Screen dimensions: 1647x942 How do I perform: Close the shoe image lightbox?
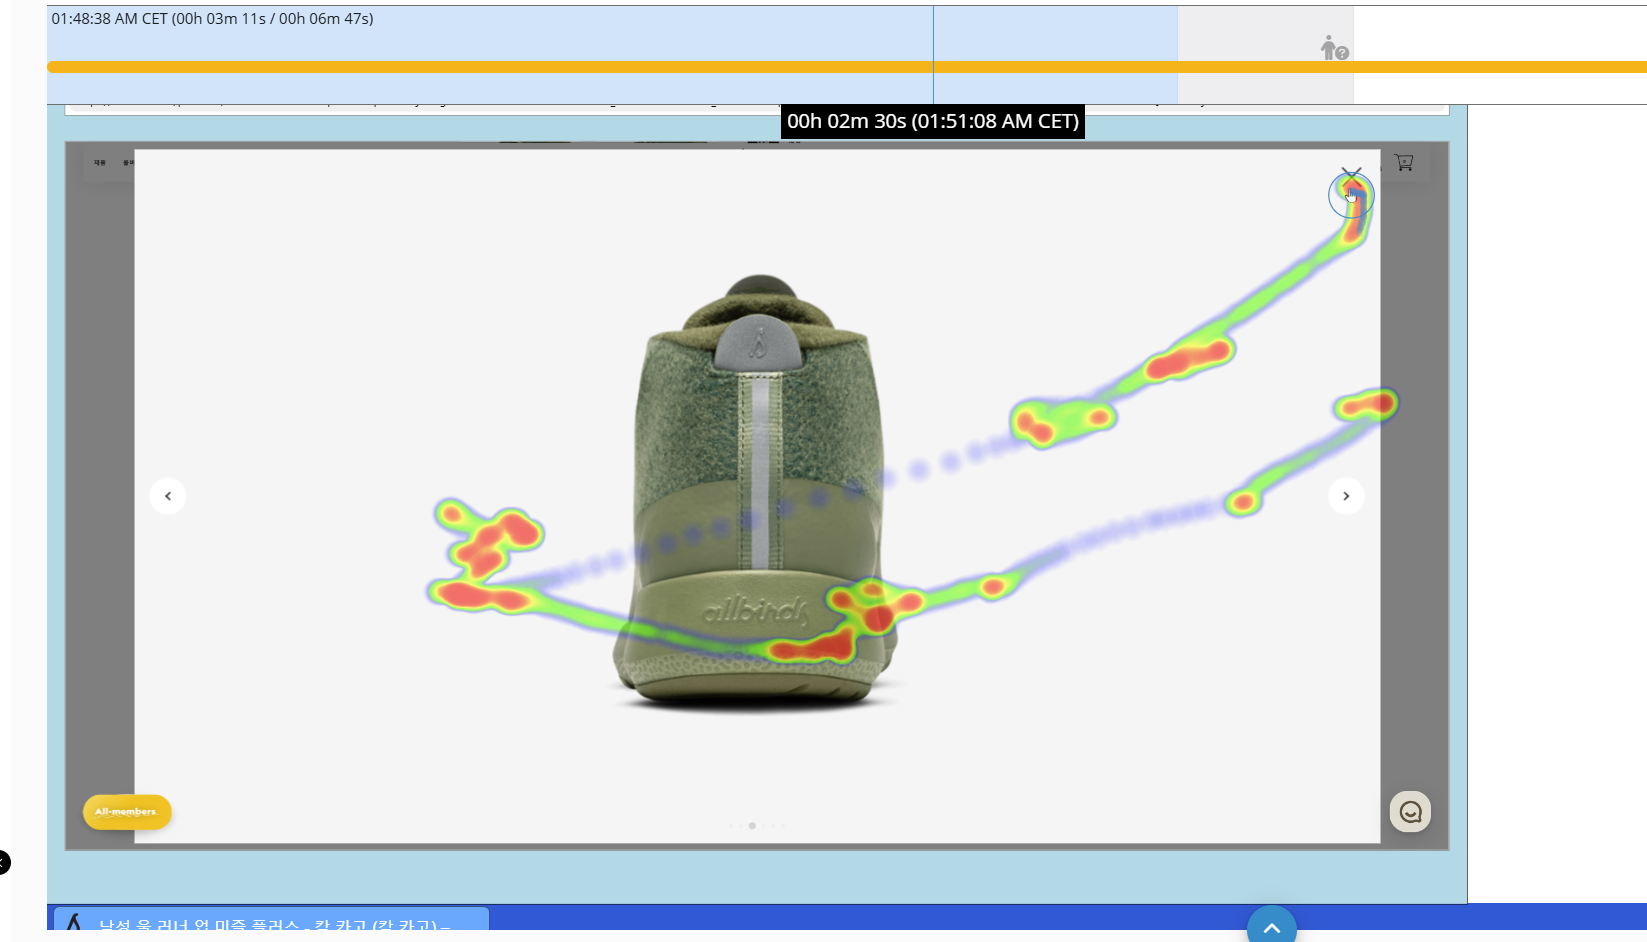(x=1351, y=176)
